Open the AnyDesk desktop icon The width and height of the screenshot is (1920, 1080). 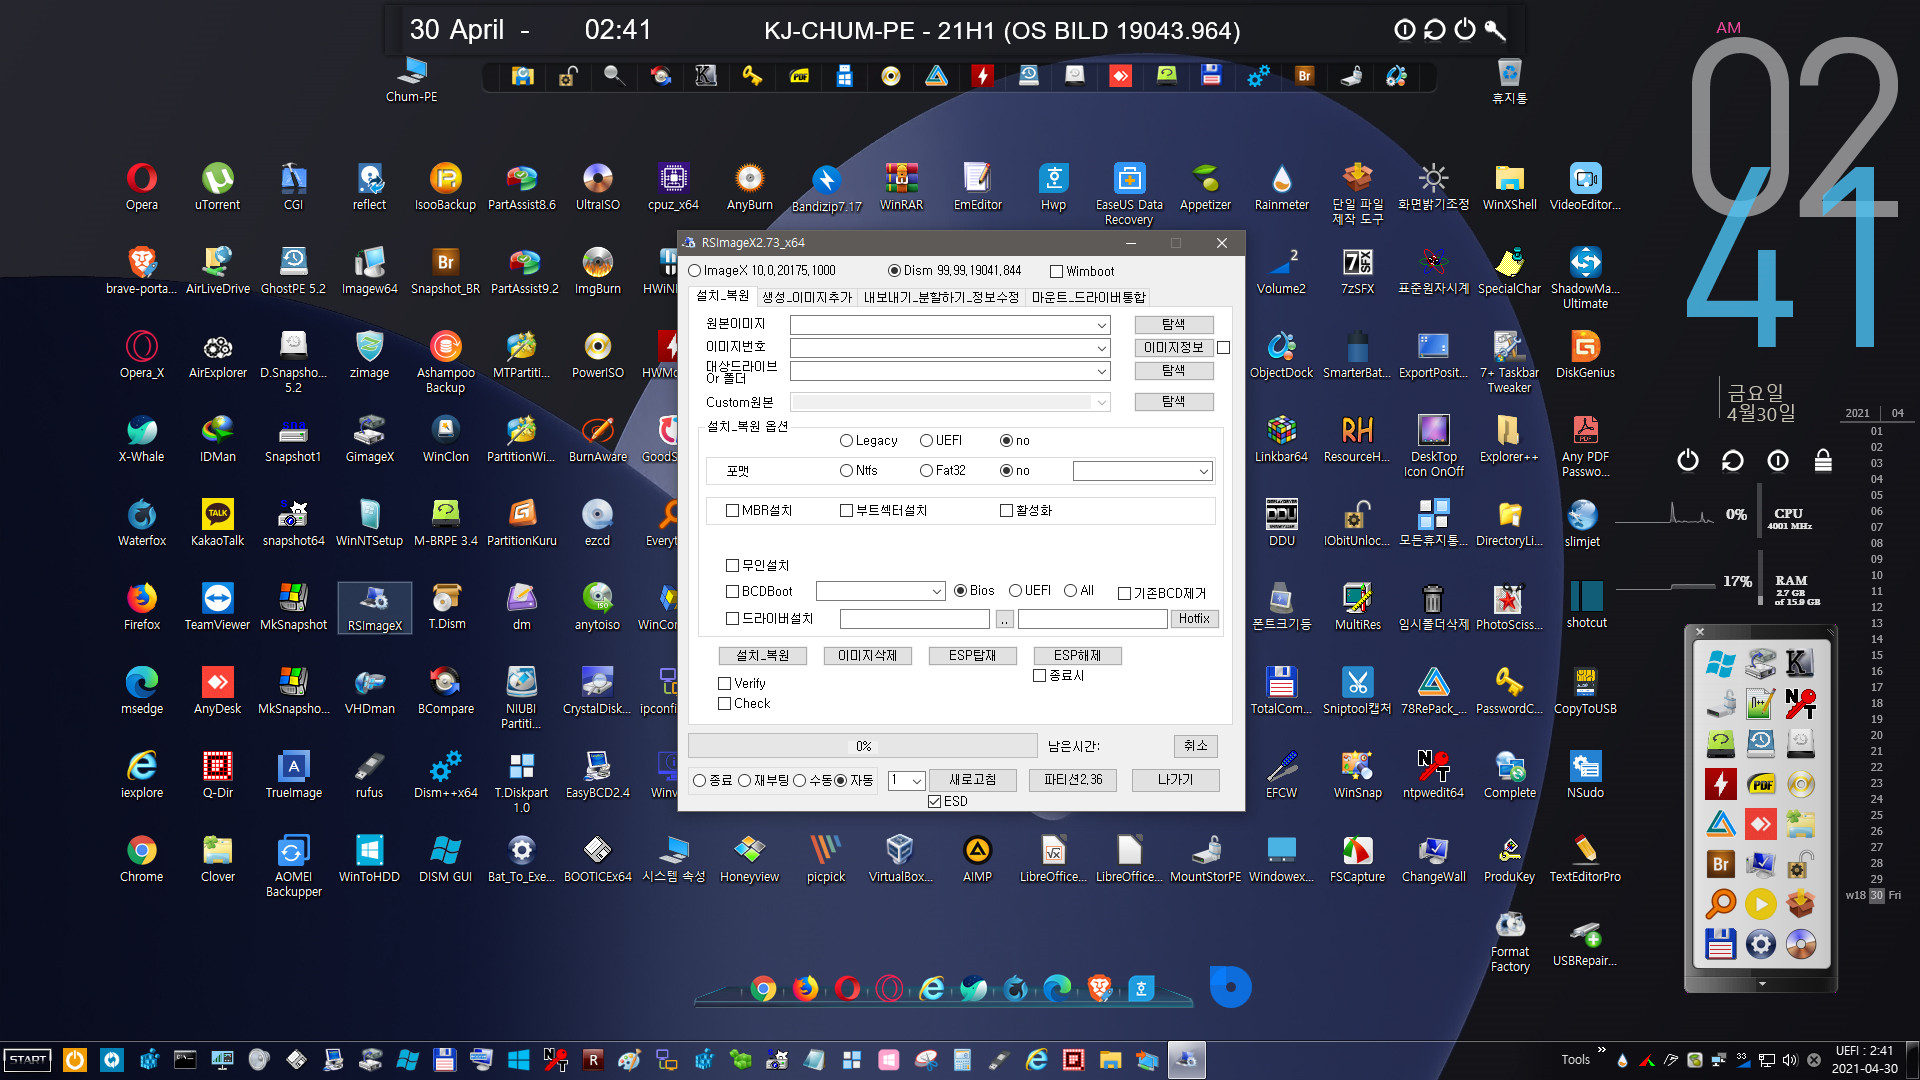(x=217, y=691)
